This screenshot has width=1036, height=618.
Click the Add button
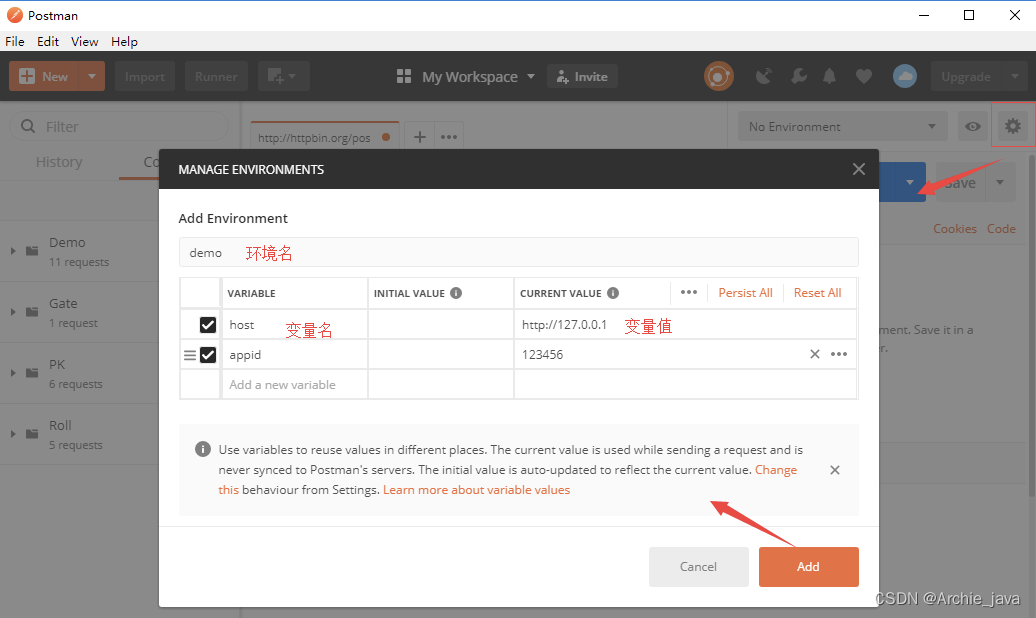click(808, 566)
